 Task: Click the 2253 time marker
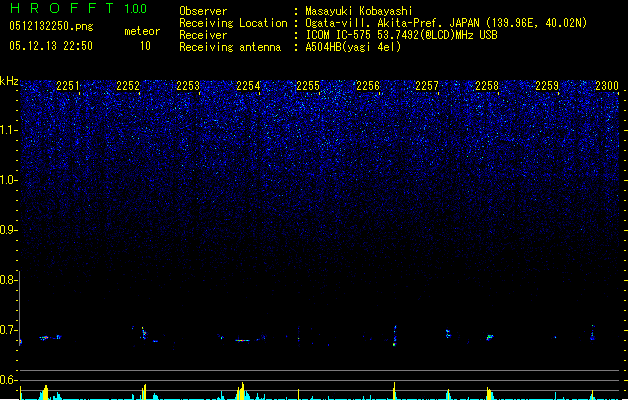188,86
